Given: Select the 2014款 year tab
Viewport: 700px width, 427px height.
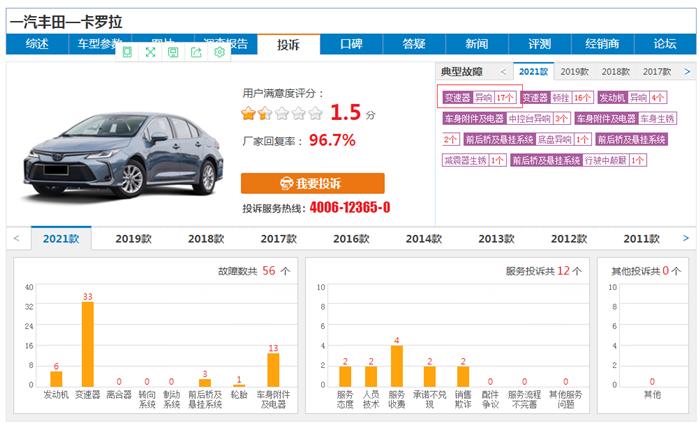Looking at the screenshot, I should click(x=424, y=239).
